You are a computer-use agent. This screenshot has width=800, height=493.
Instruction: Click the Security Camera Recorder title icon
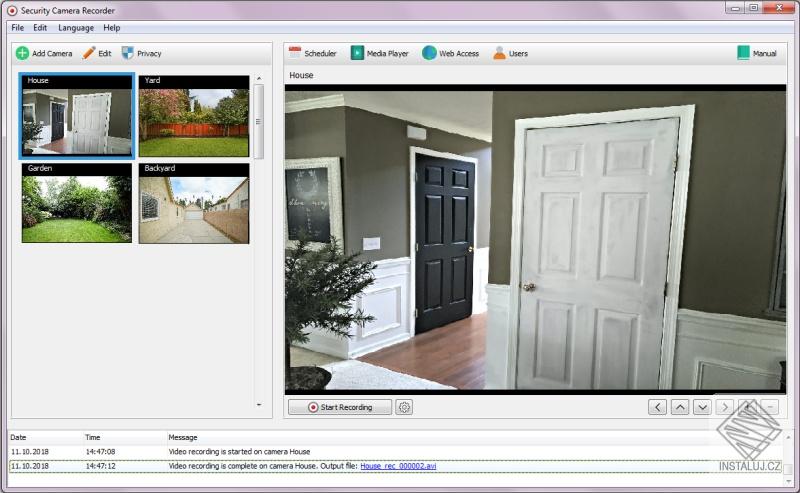pyautogui.click(x=12, y=10)
